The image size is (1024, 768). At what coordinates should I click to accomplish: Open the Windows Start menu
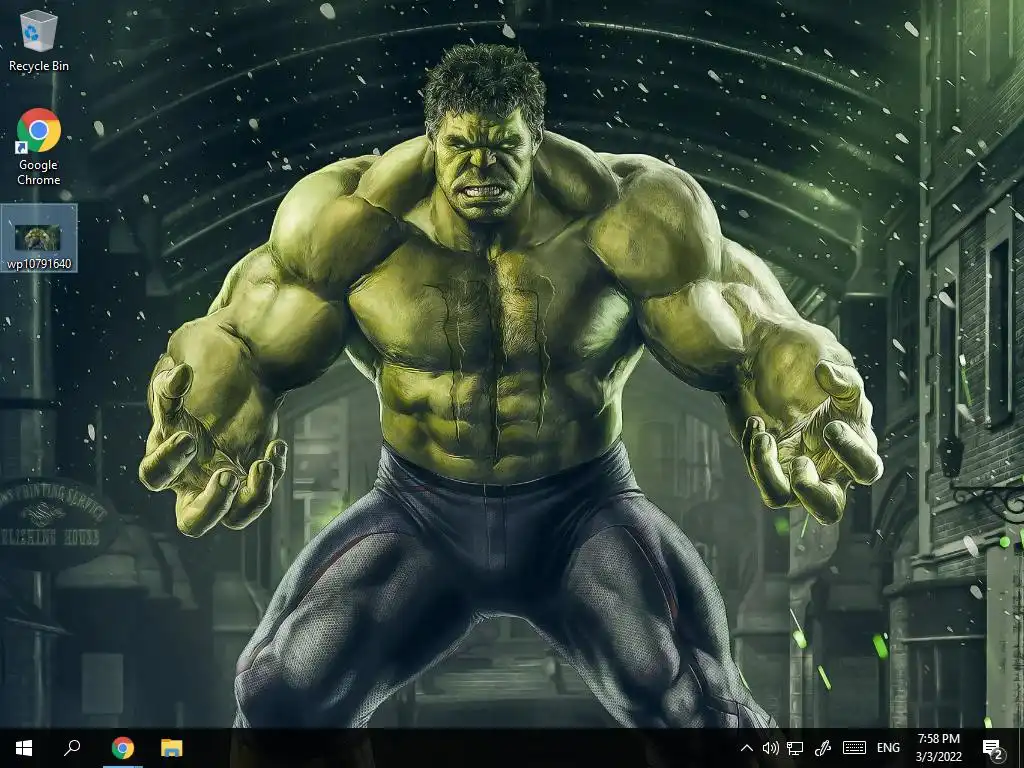(24, 748)
